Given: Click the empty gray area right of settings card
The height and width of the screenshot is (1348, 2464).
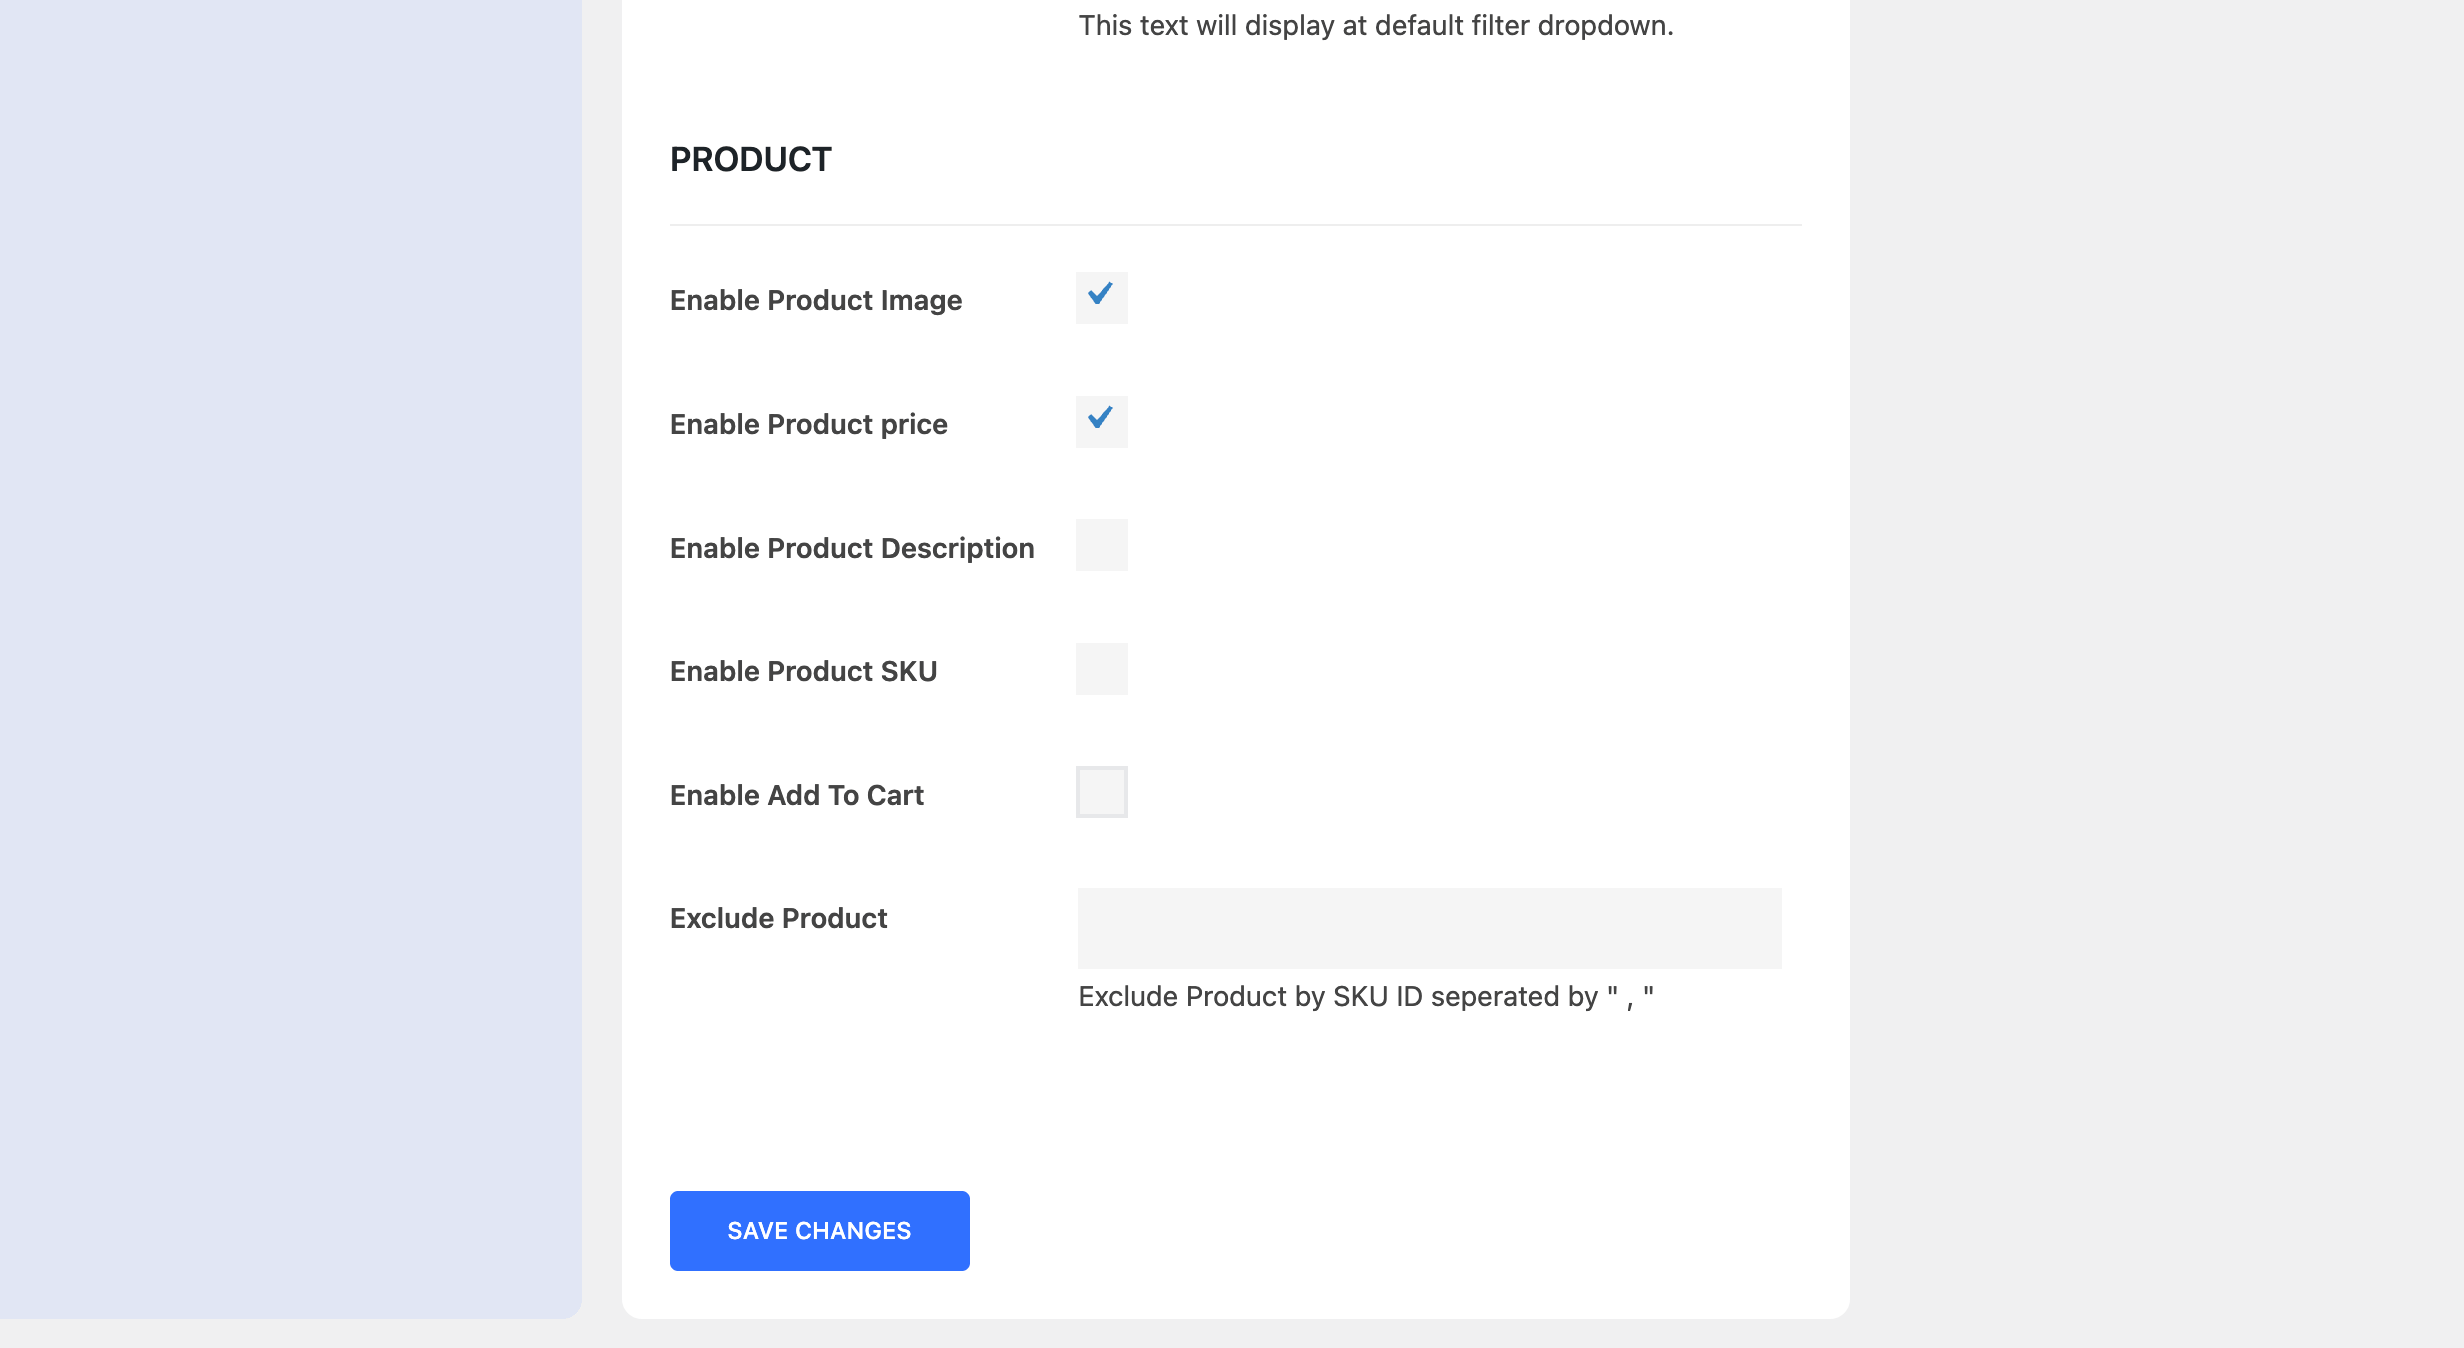Looking at the screenshot, I should (x=2150, y=650).
